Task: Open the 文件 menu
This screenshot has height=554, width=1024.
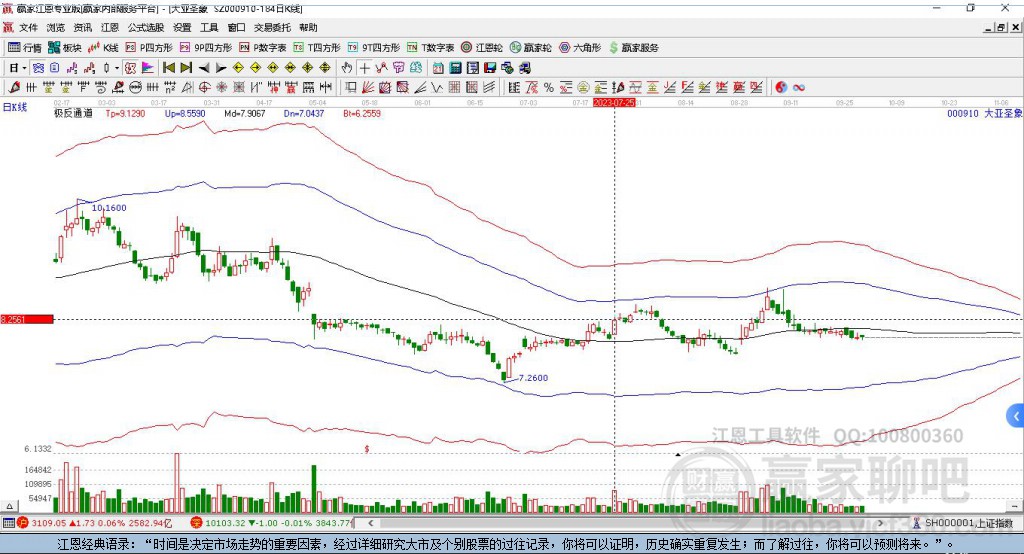Action: 28,27
